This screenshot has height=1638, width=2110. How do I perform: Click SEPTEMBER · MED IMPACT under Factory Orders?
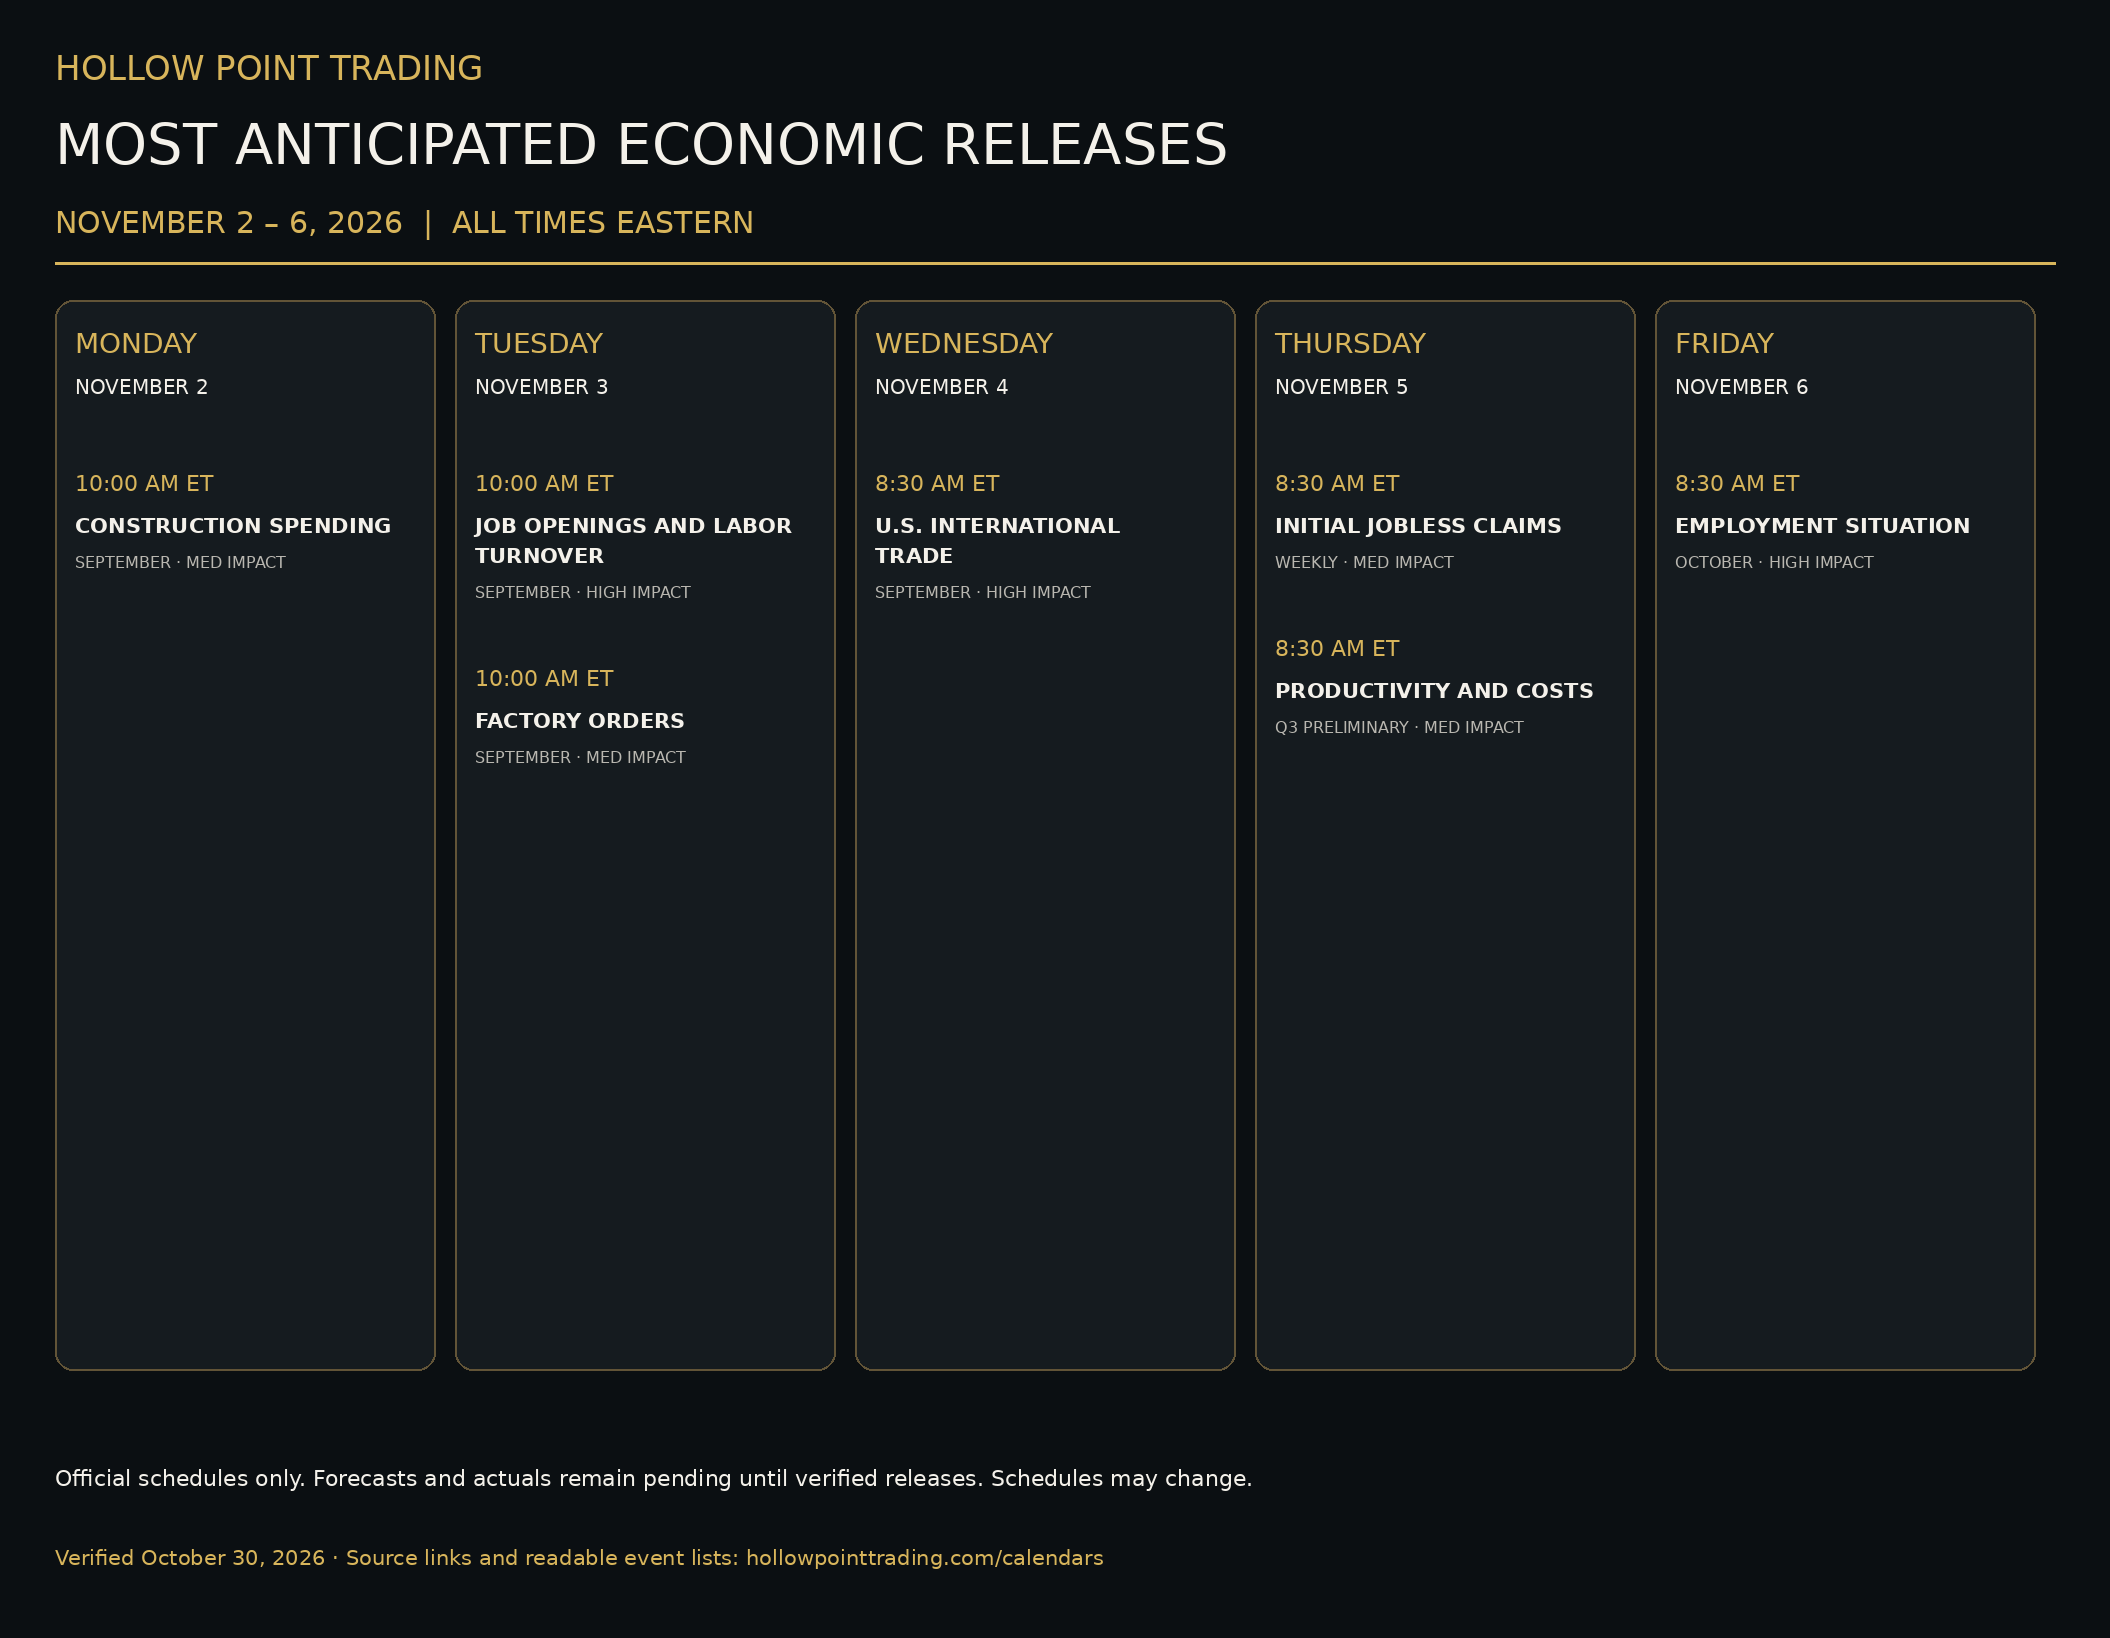click(x=580, y=757)
